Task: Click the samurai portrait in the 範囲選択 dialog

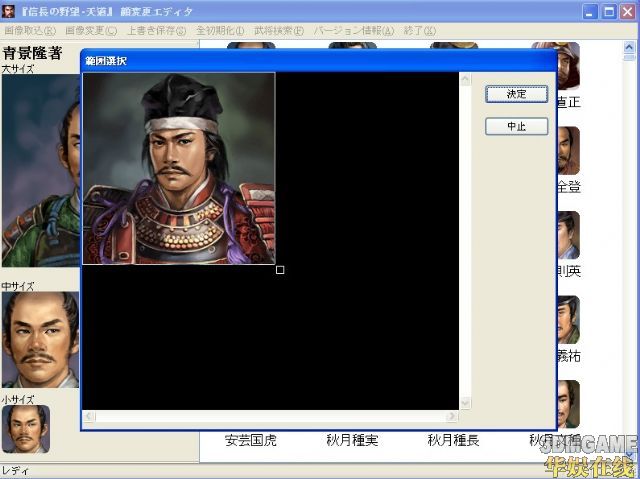Action: pos(179,169)
